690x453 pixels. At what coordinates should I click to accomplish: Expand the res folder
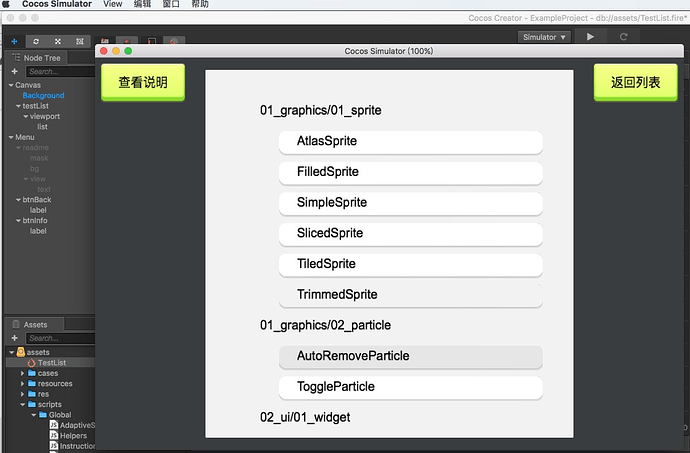[22, 394]
